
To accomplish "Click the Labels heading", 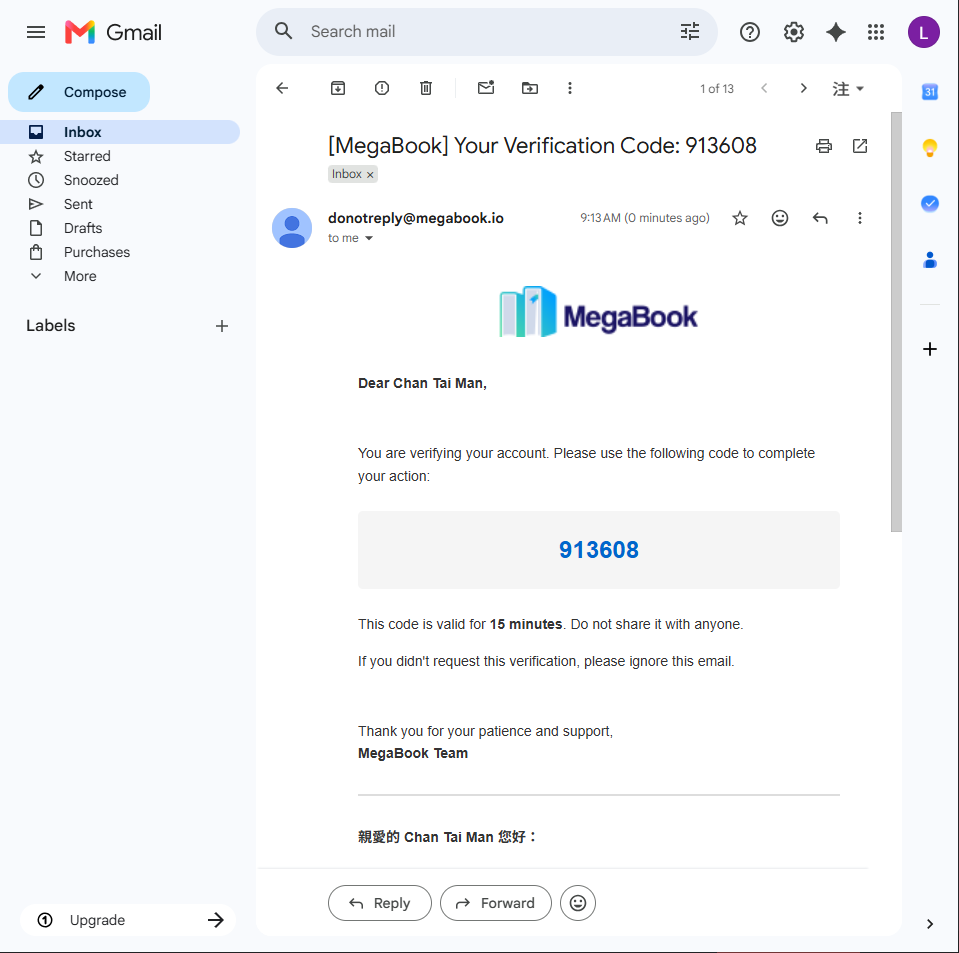I will pos(51,325).
